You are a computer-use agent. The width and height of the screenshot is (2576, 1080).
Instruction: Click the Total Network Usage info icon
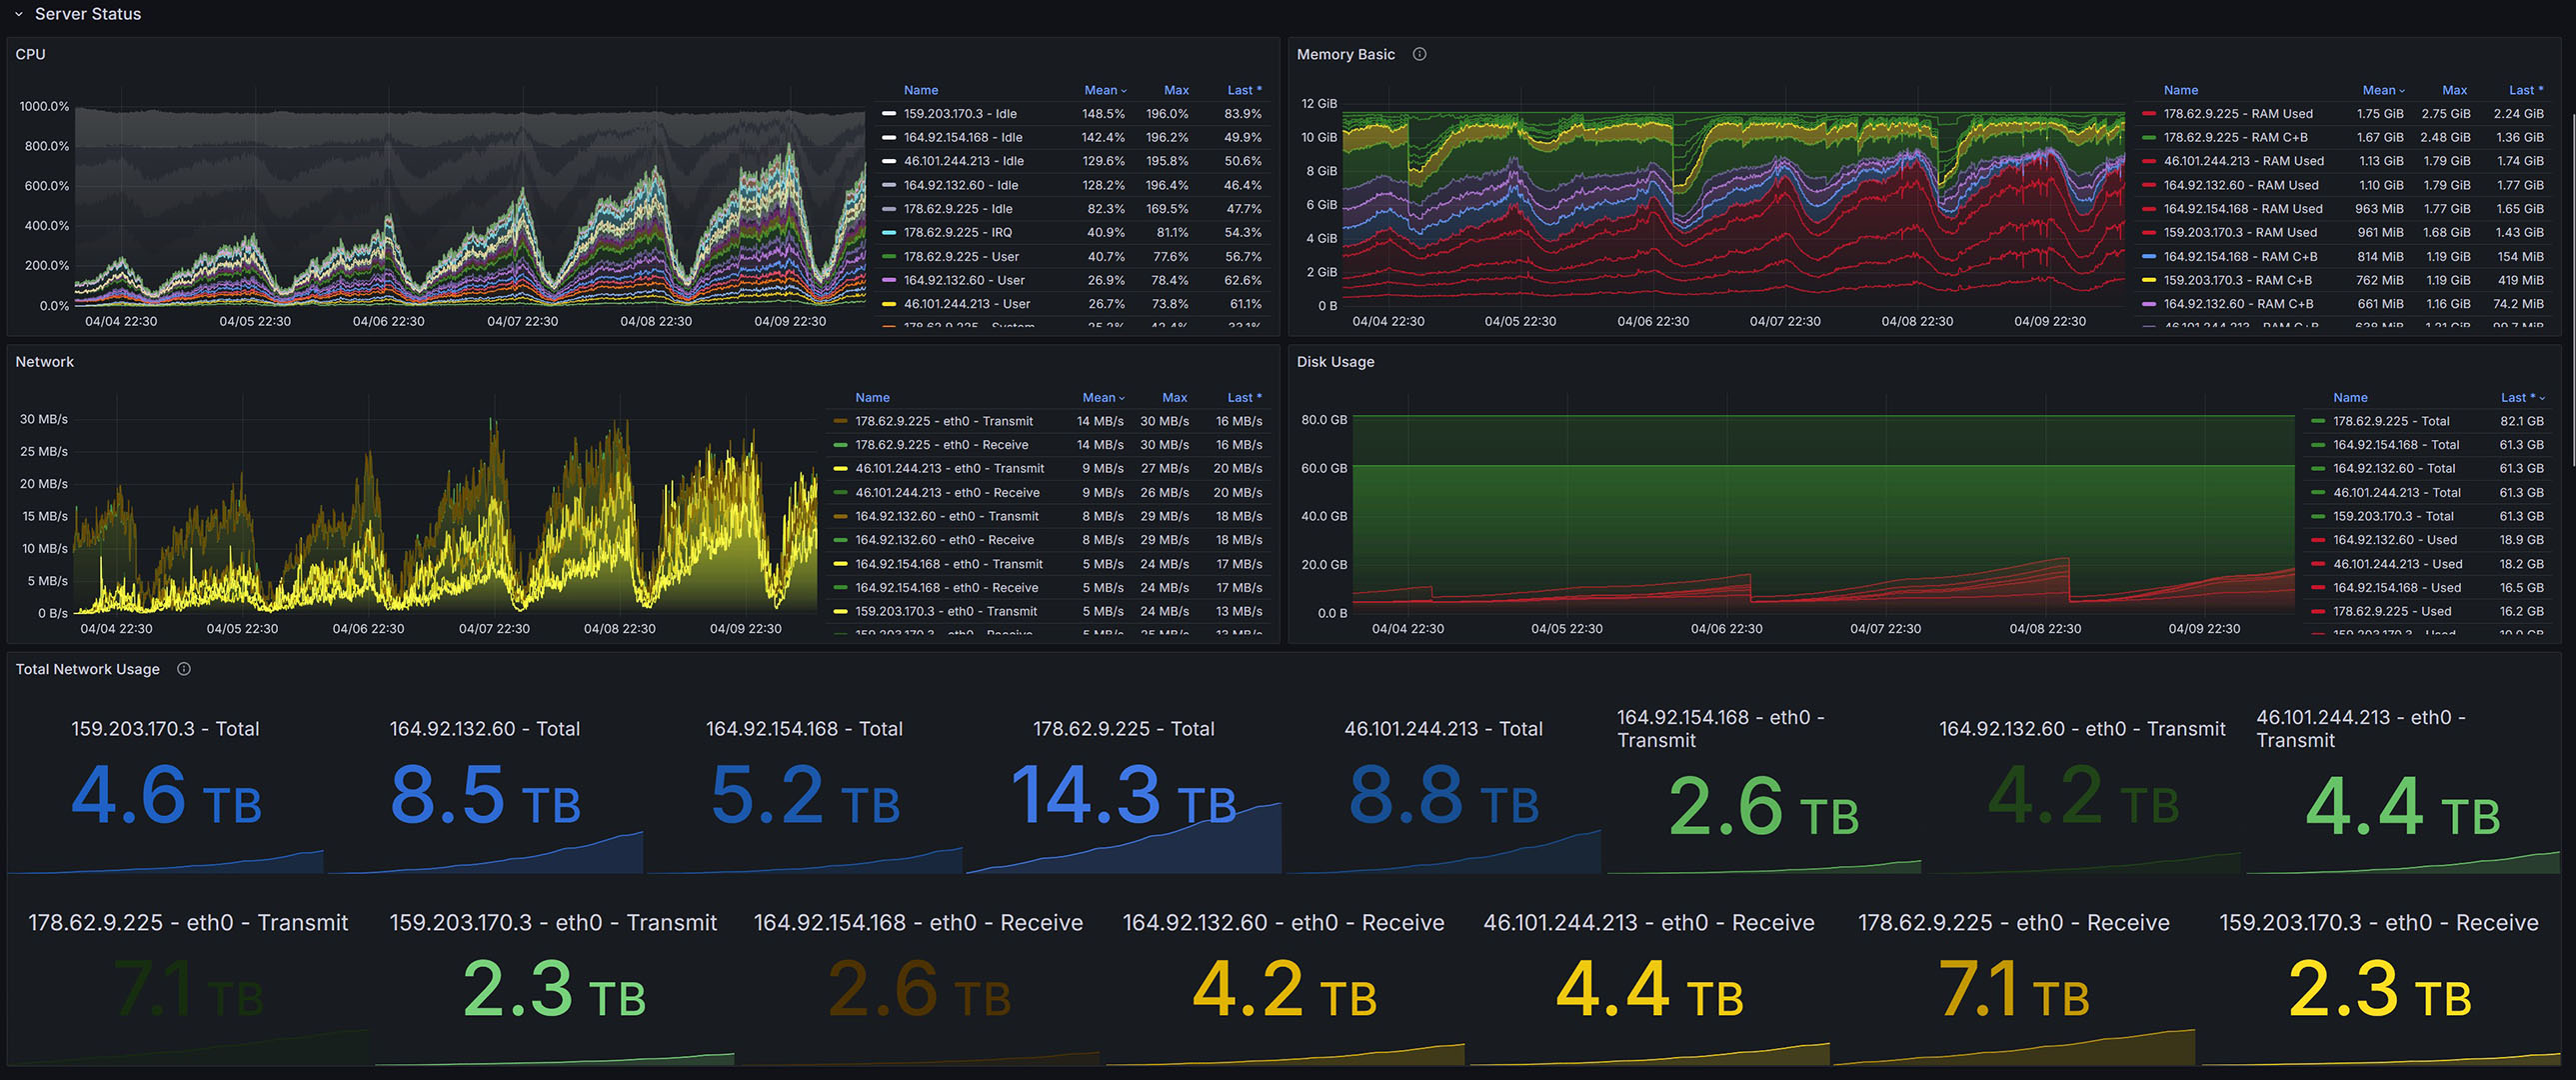pyautogui.click(x=183, y=669)
